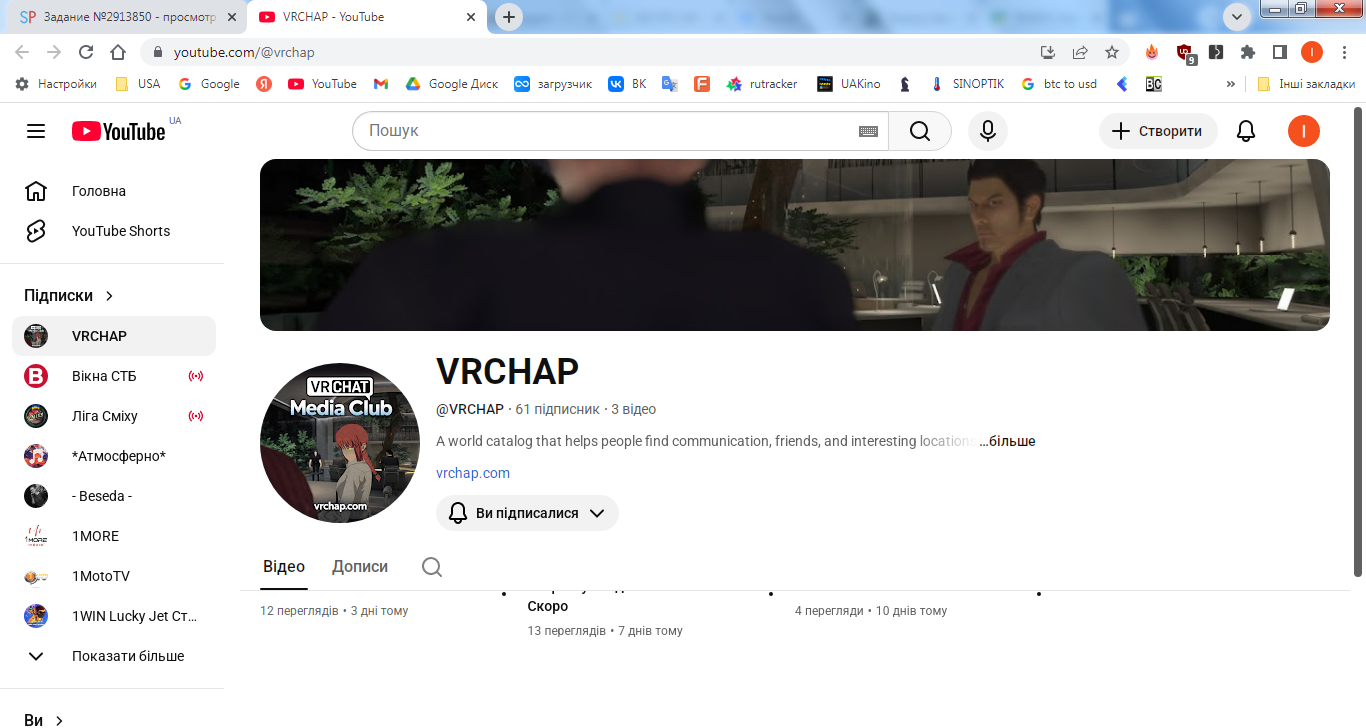Viewport: 1366px width, 728px height.
Task: Click the Створити create button
Action: tap(1158, 131)
